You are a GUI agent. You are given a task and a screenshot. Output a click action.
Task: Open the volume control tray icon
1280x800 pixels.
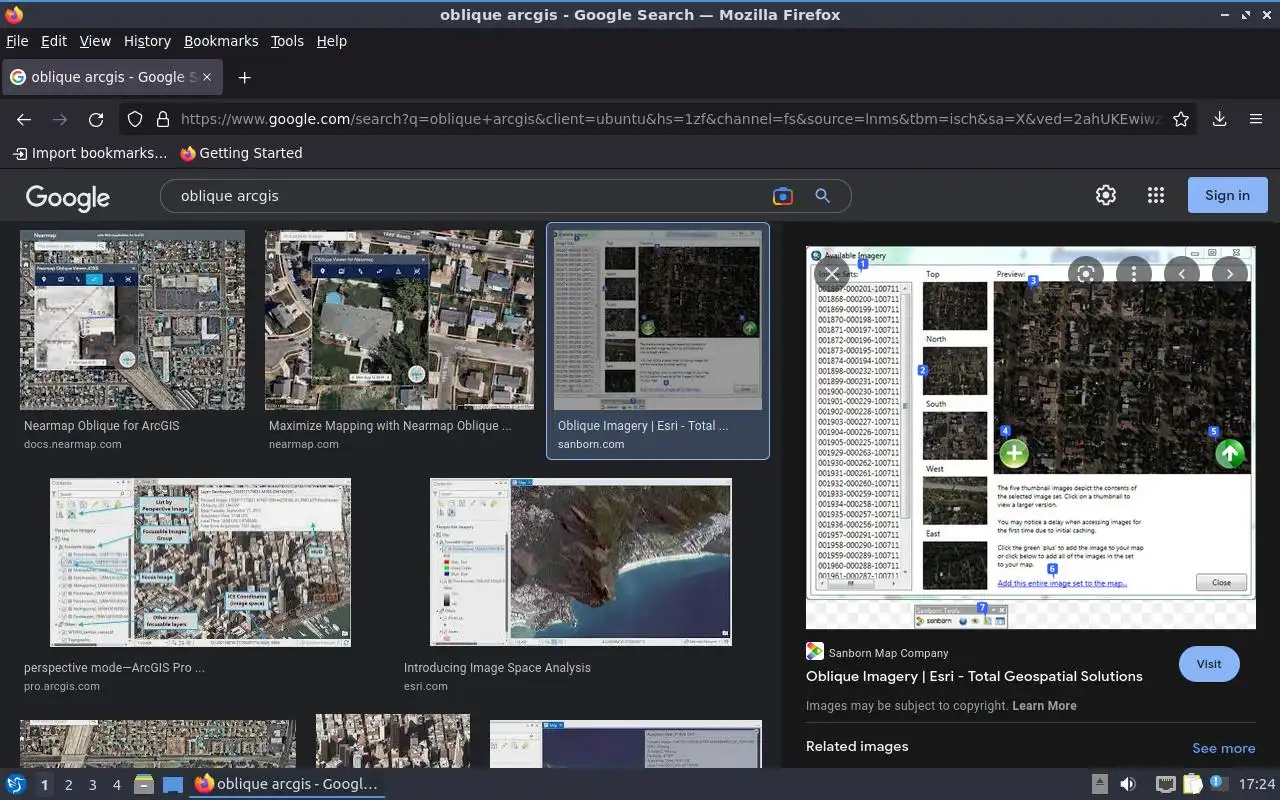(1127, 784)
